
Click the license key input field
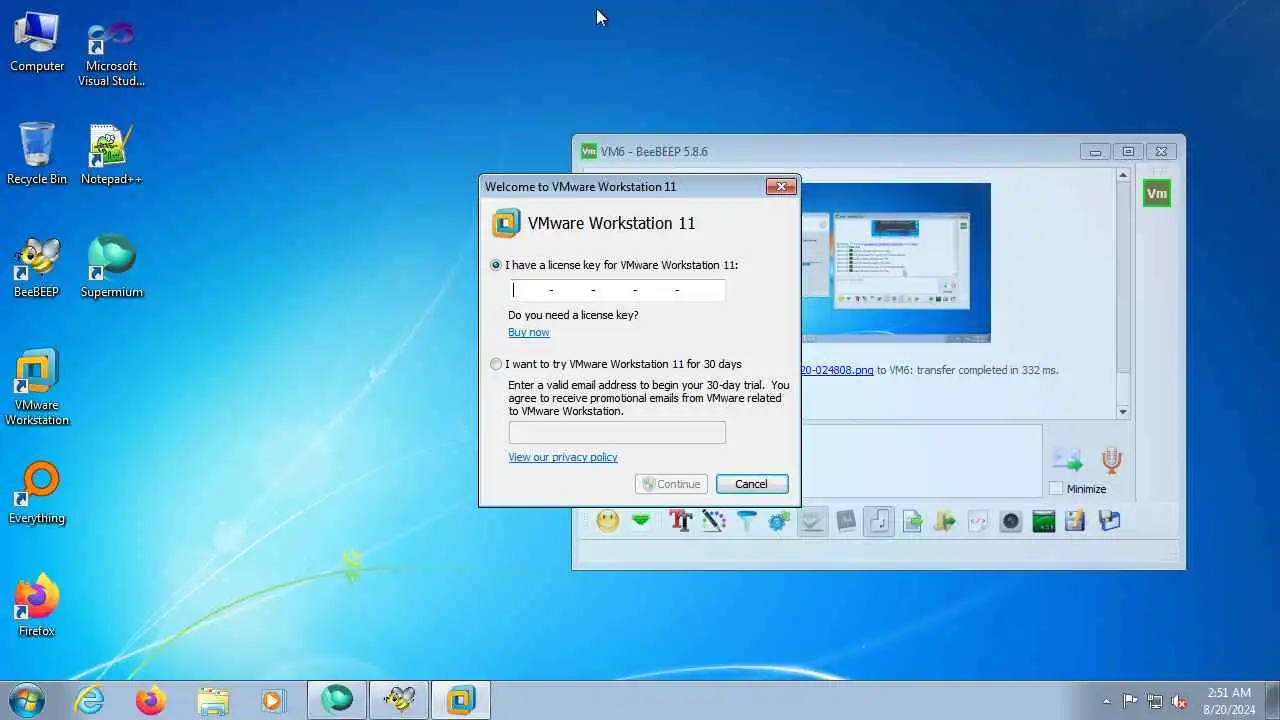pos(617,290)
